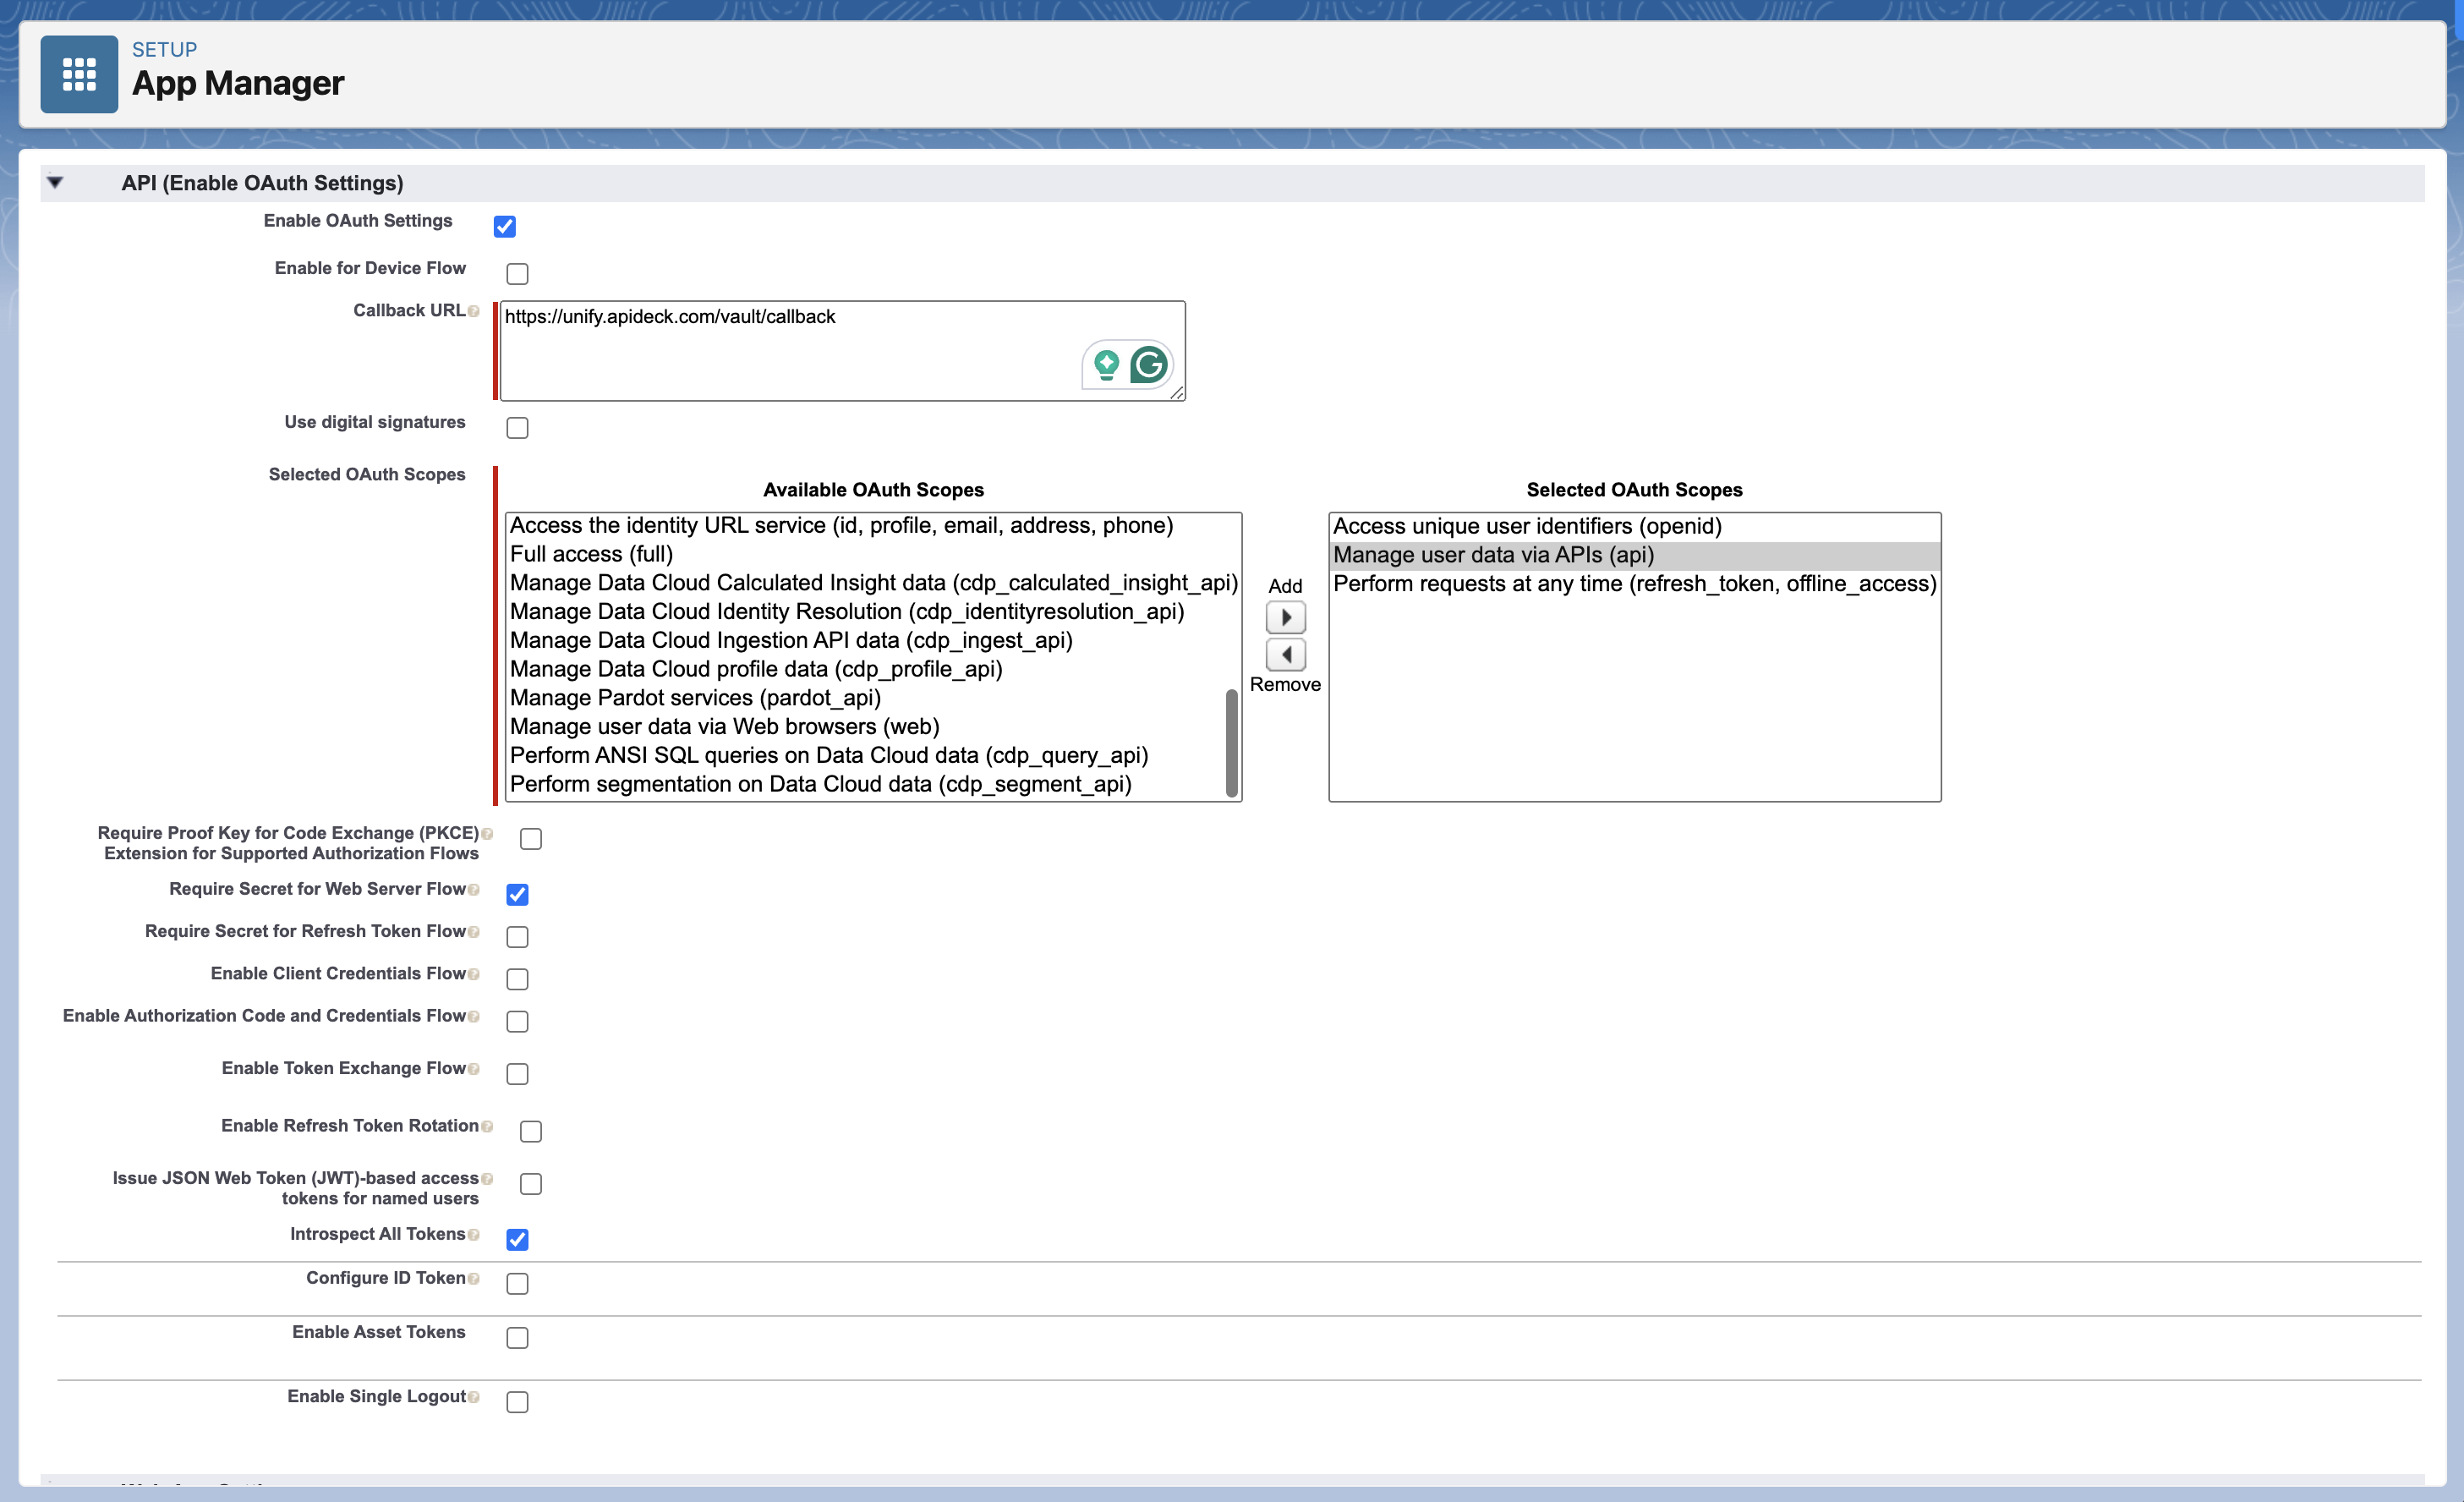
Task: Select Manage user data via APIs (api) in selected scopes
Action: [1635, 555]
